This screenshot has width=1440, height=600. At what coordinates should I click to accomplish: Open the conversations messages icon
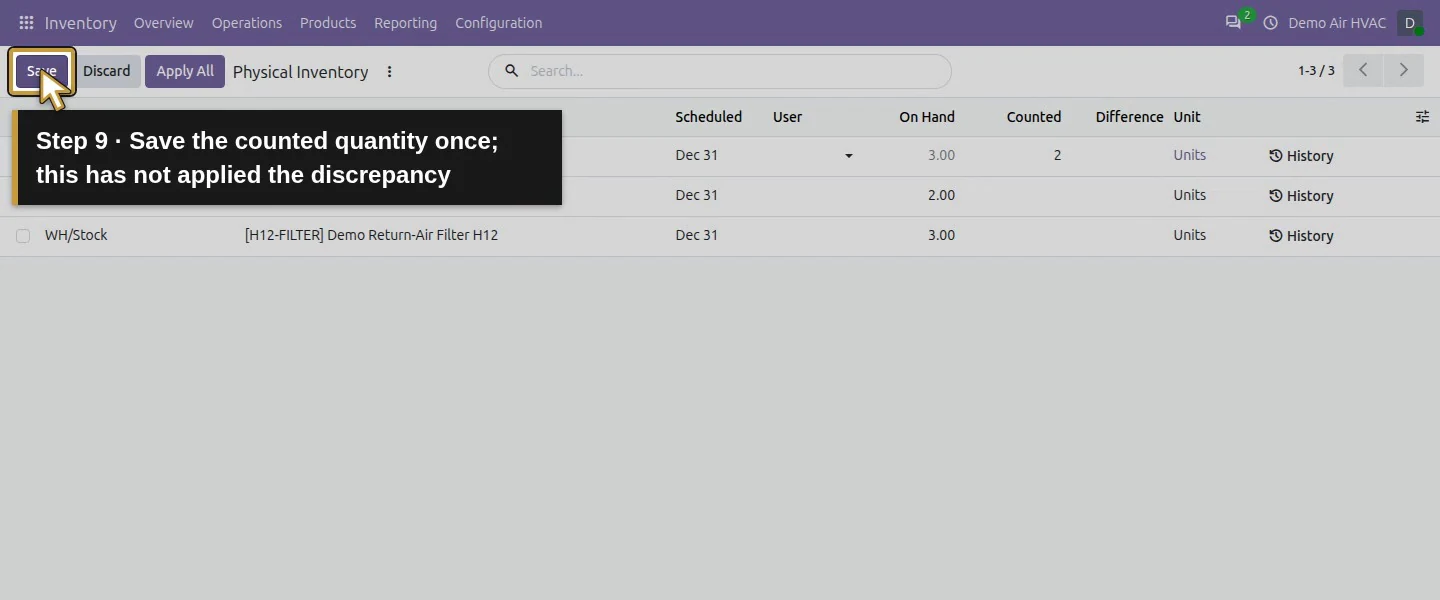pyautogui.click(x=1233, y=23)
